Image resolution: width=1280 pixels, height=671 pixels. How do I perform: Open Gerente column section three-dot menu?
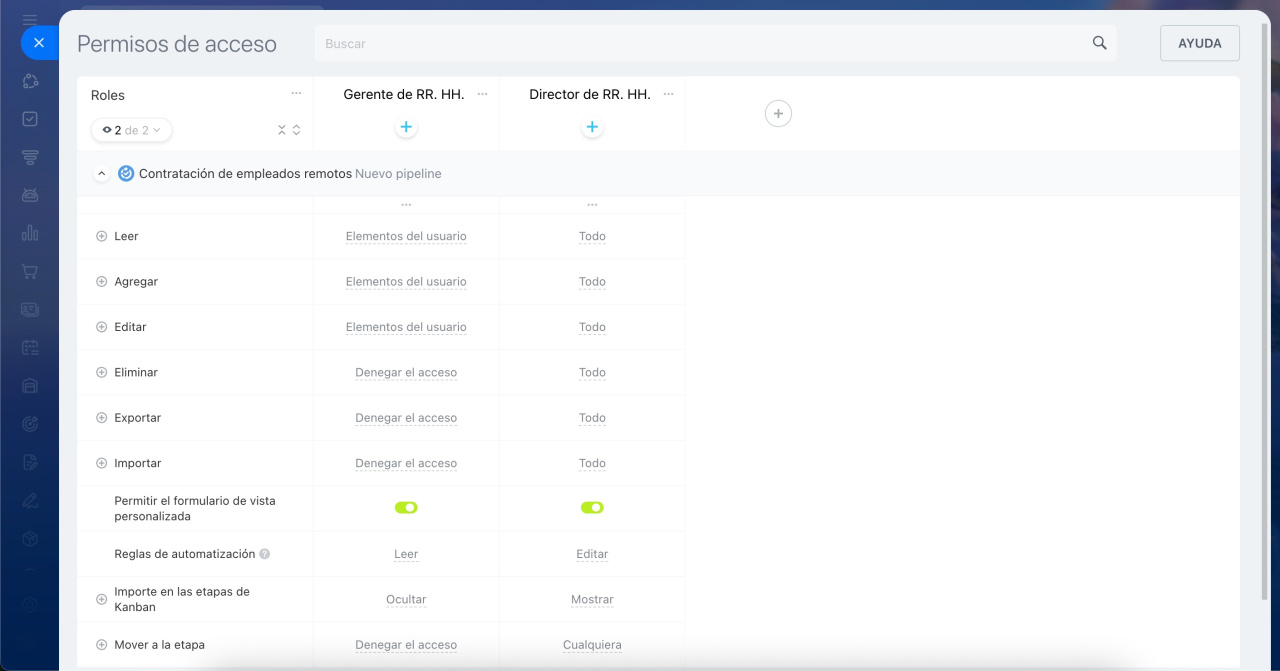406,204
